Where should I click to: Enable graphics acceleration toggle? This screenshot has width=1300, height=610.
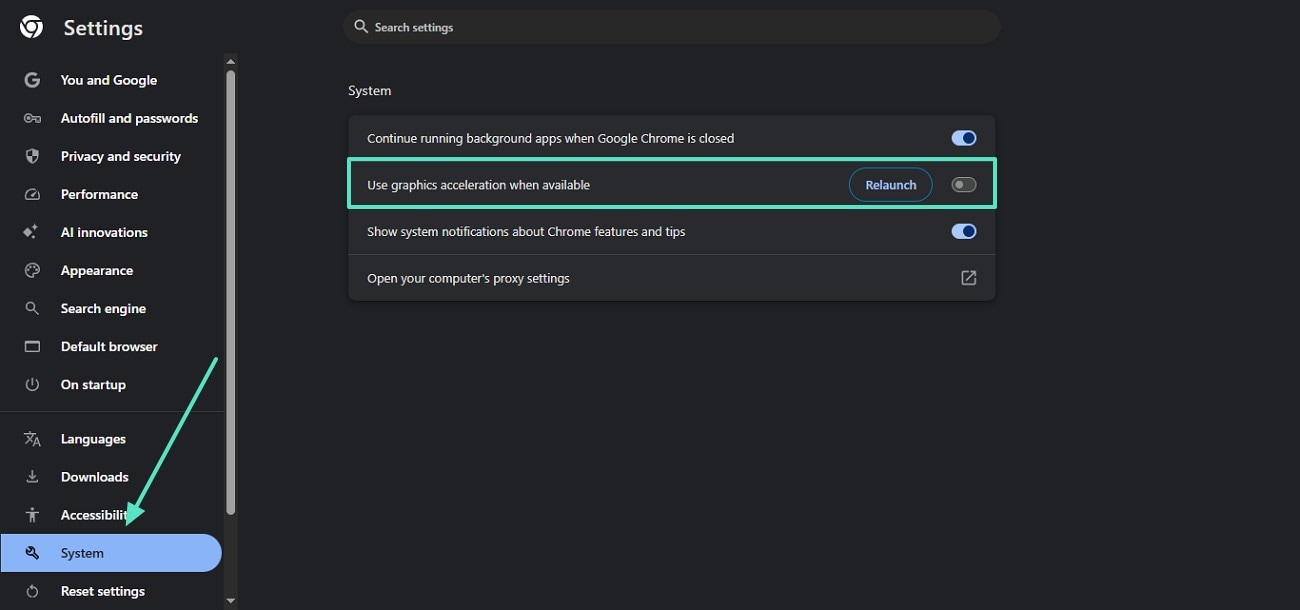pos(963,185)
